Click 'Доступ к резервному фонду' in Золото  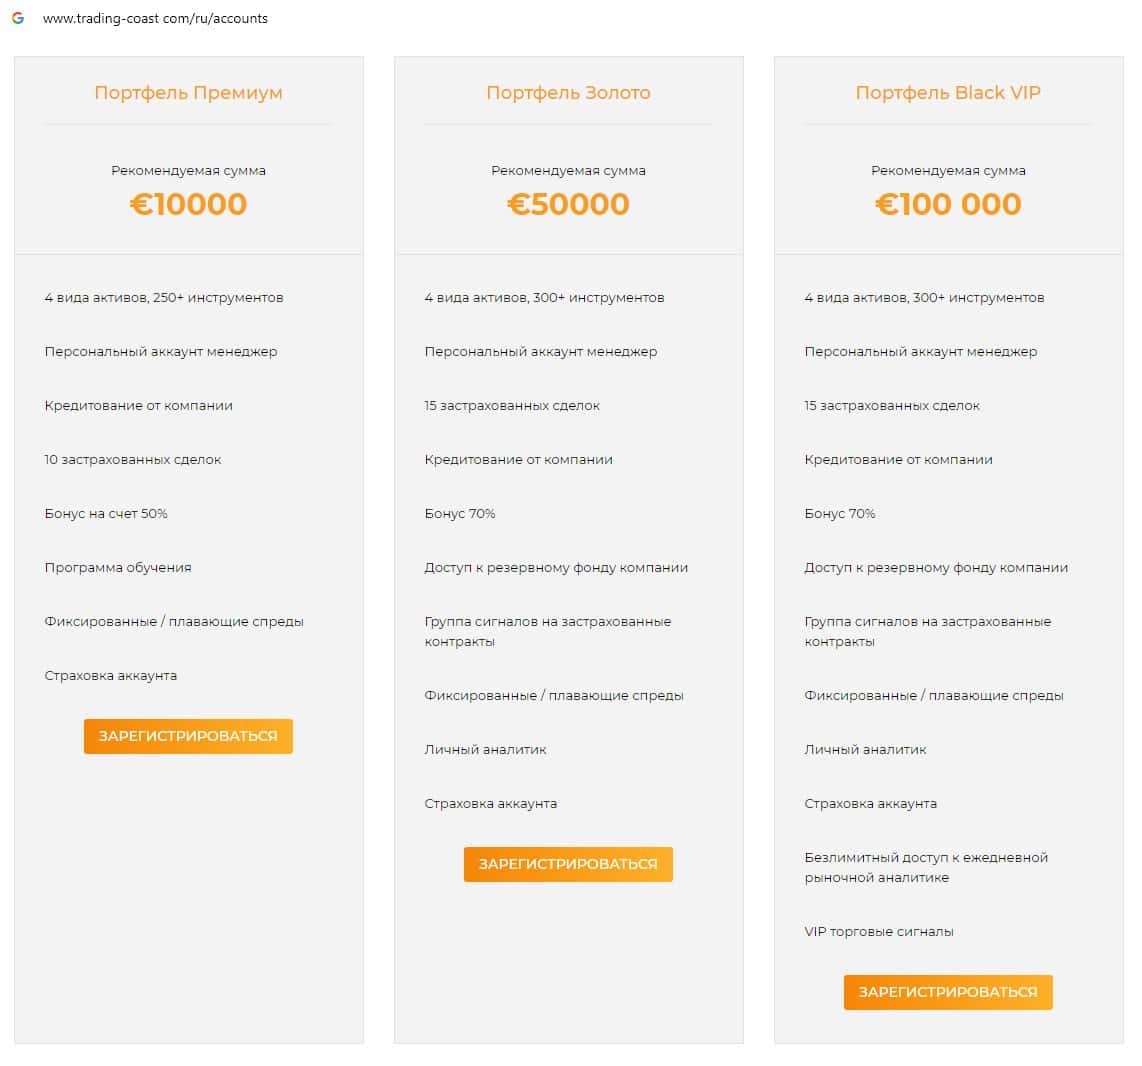(x=556, y=568)
